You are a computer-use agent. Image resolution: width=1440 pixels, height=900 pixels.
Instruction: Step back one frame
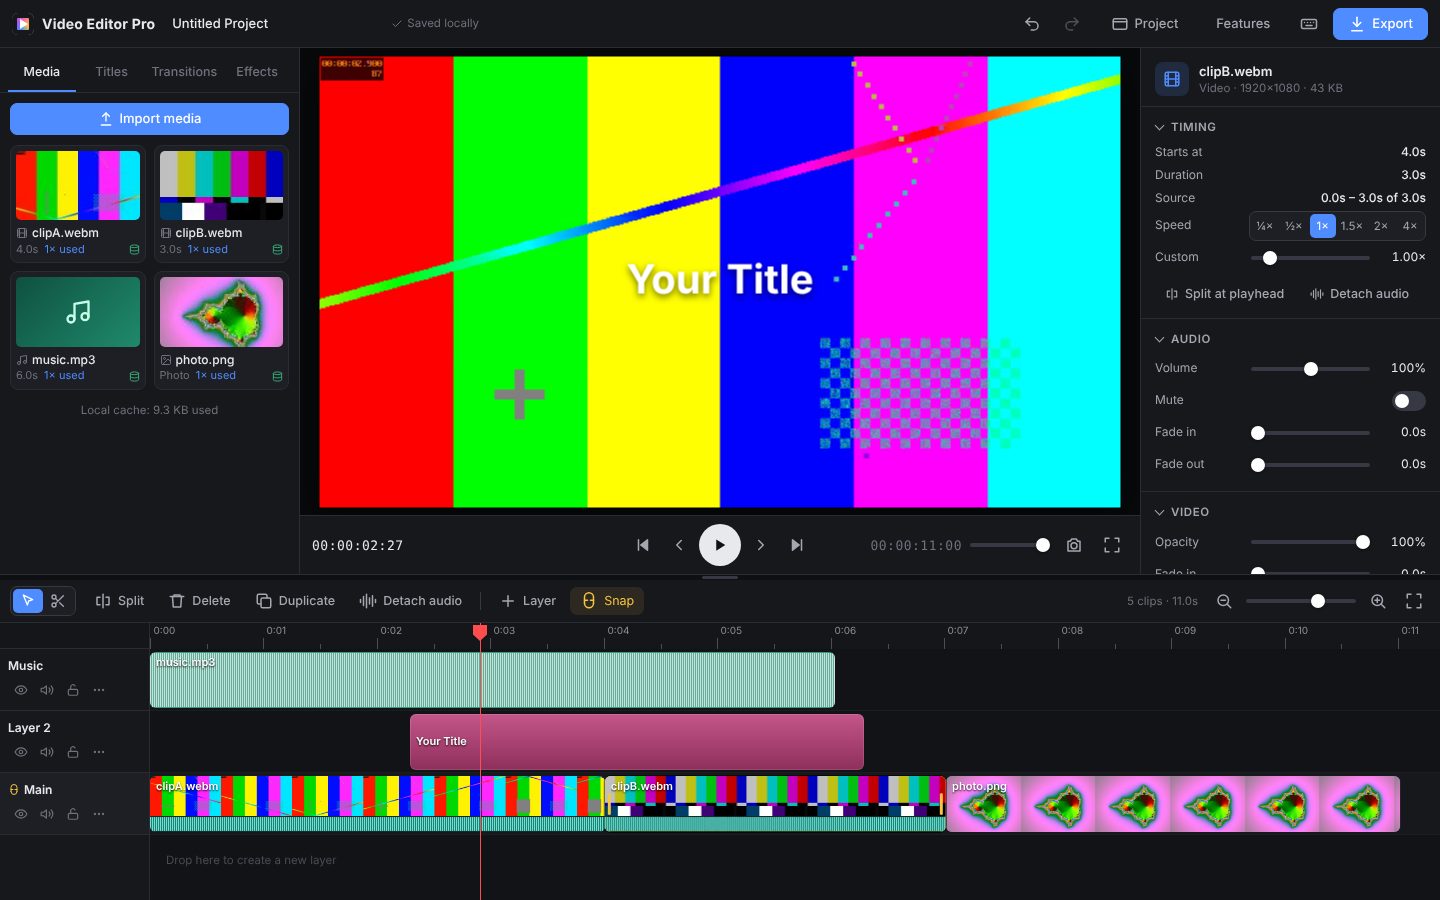679,545
